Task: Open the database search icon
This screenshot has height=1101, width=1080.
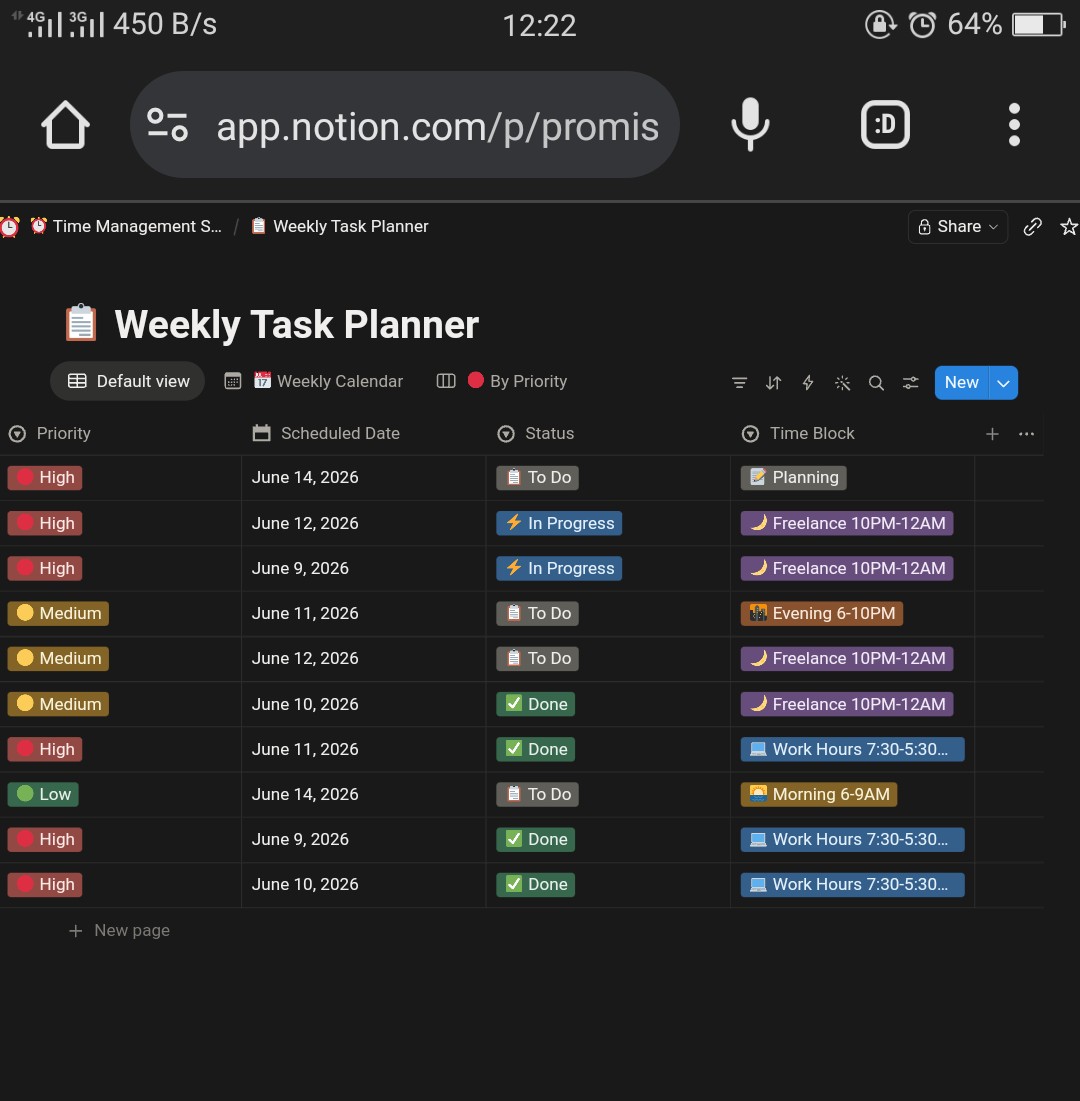Action: coord(876,383)
